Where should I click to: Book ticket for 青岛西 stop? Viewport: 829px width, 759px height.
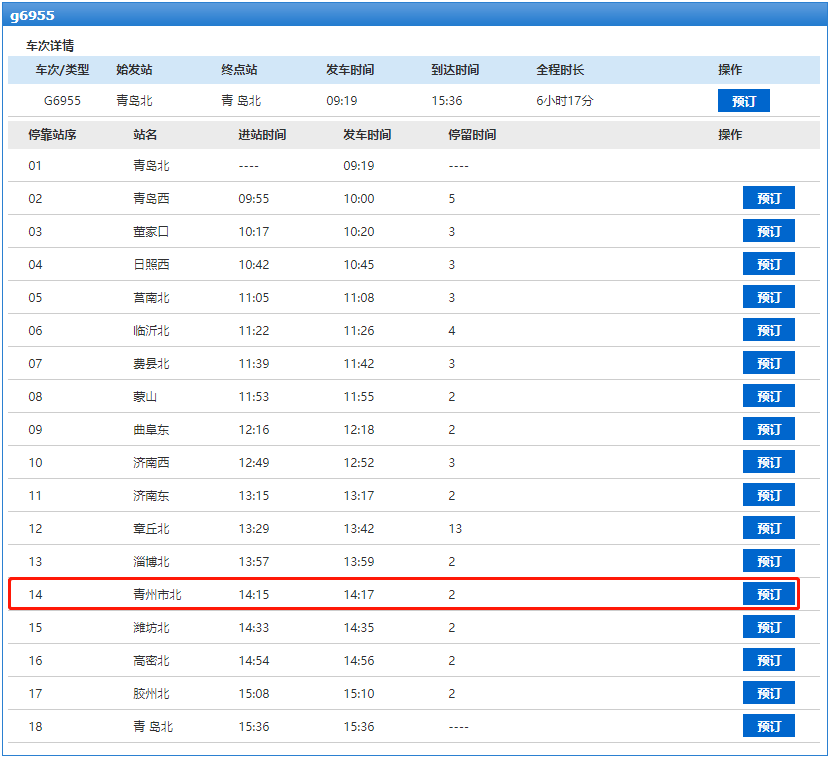pyautogui.click(x=768, y=198)
